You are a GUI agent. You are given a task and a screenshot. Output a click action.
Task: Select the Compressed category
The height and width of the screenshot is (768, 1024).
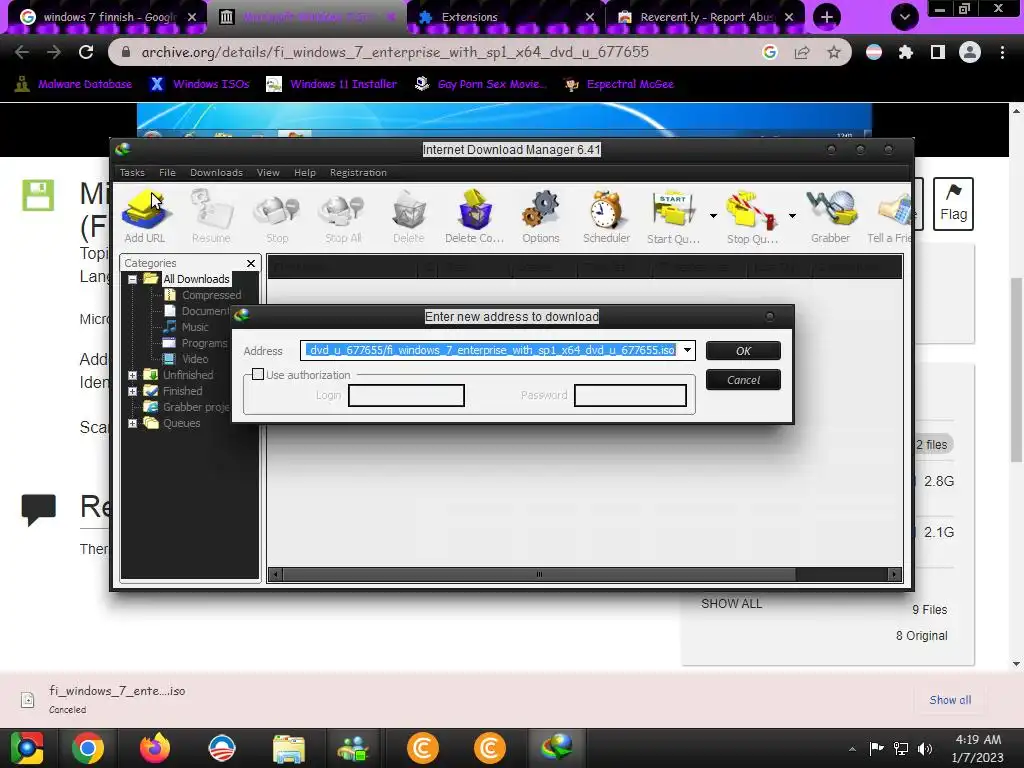211,295
